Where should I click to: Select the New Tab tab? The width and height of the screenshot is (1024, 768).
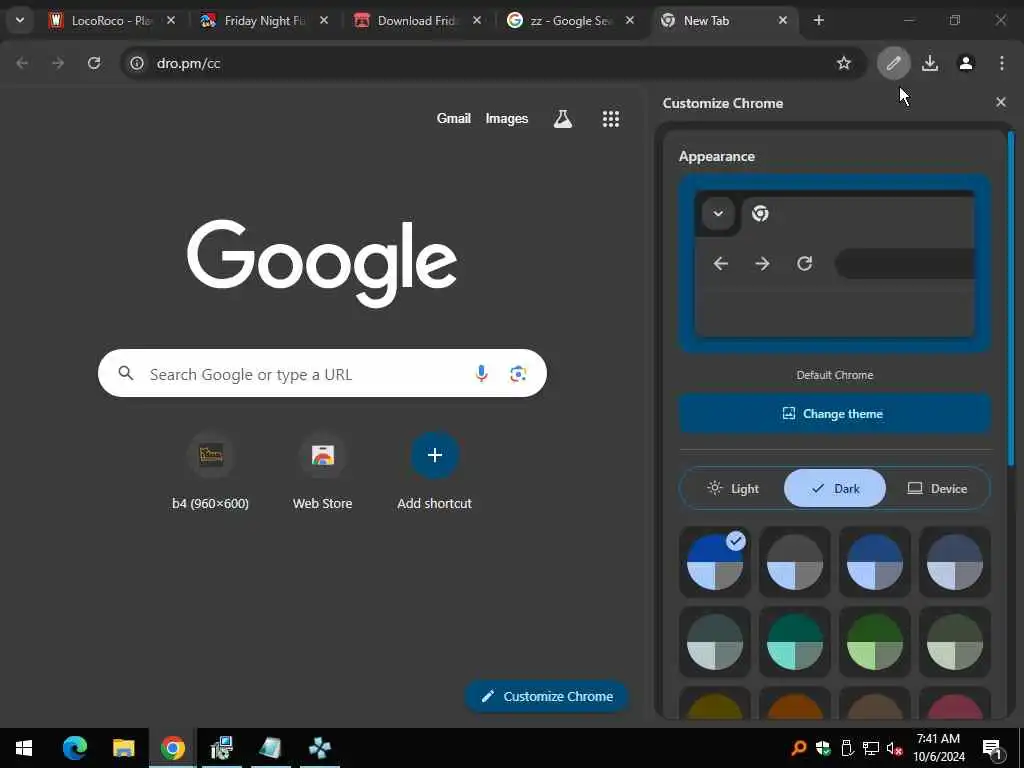[x=724, y=21]
